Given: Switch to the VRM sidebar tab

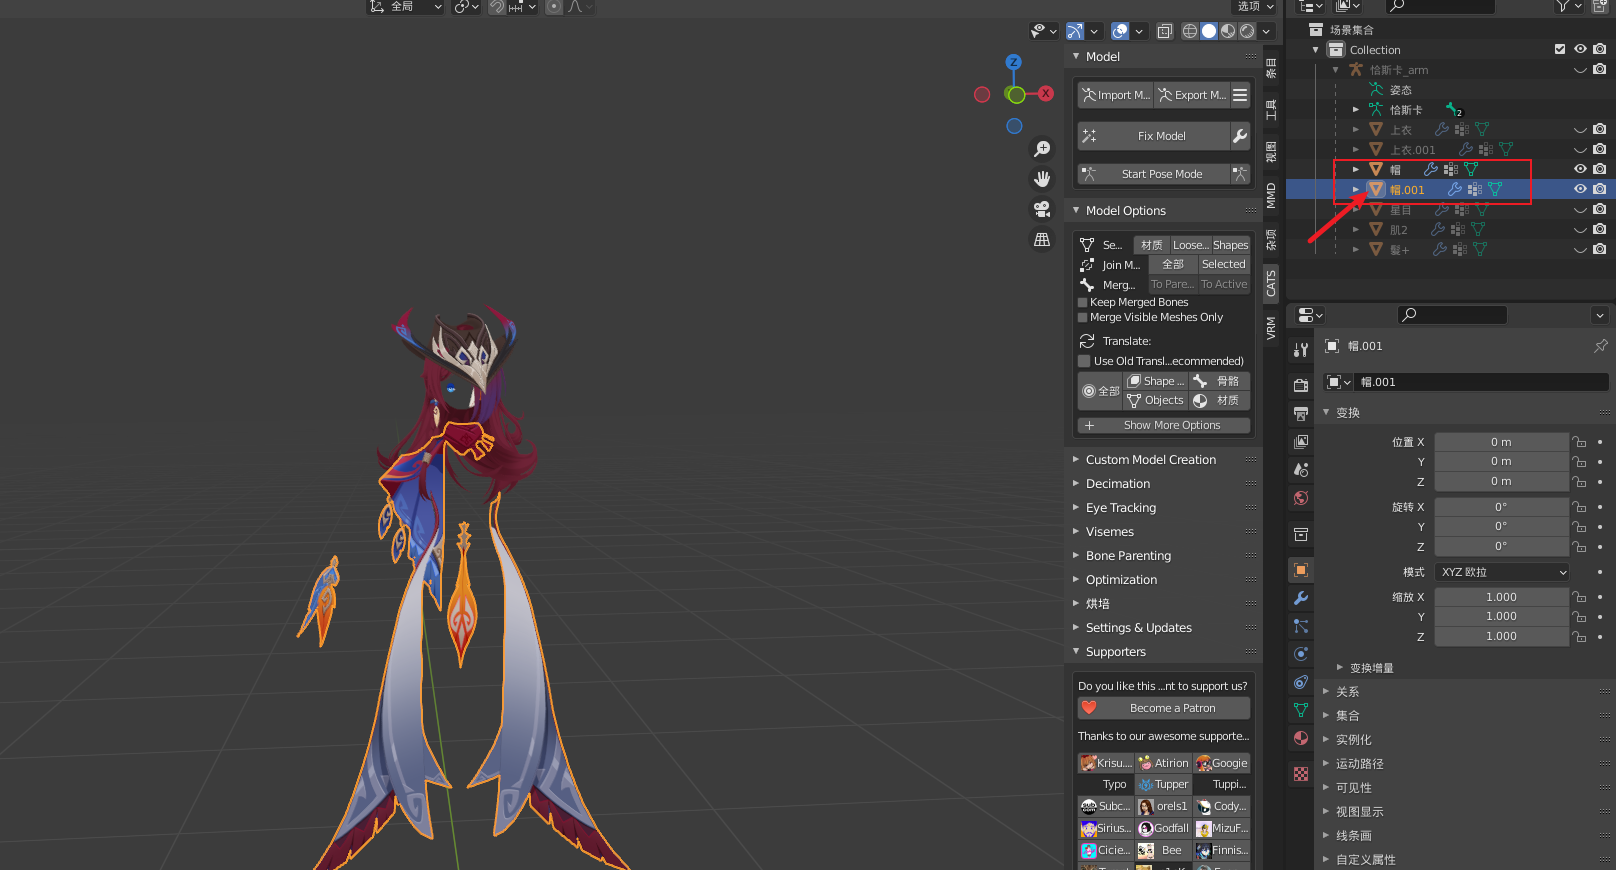Looking at the screenshot, I should (1271, 328).
